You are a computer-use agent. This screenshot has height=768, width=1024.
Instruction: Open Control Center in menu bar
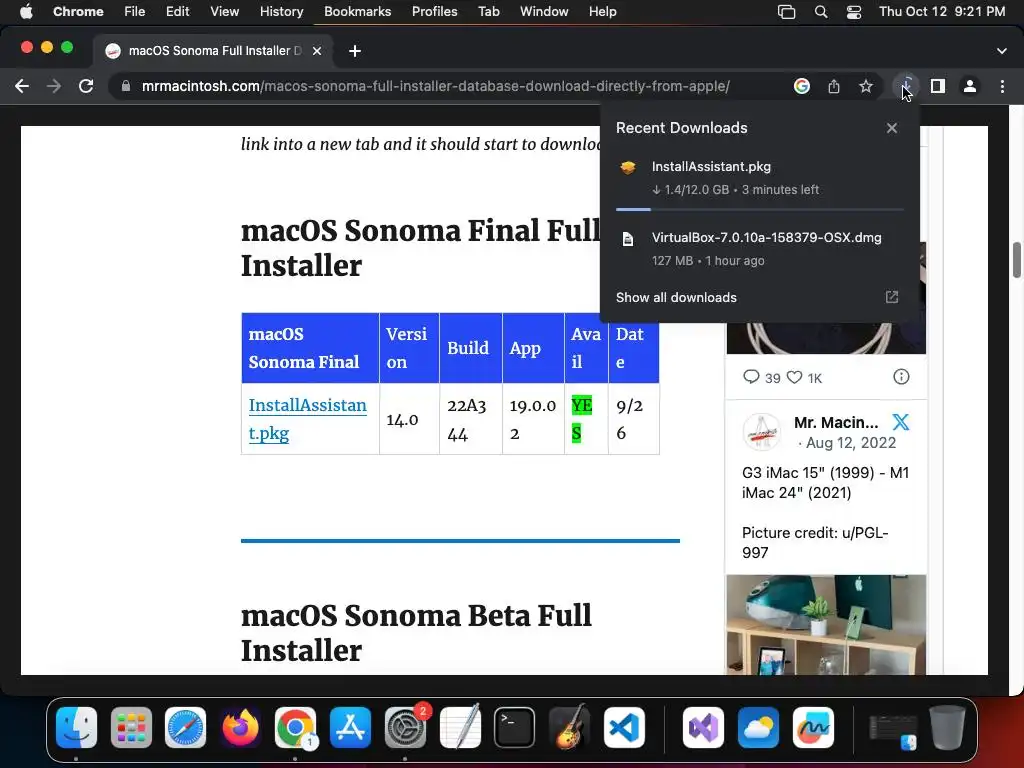click(854, 12)
